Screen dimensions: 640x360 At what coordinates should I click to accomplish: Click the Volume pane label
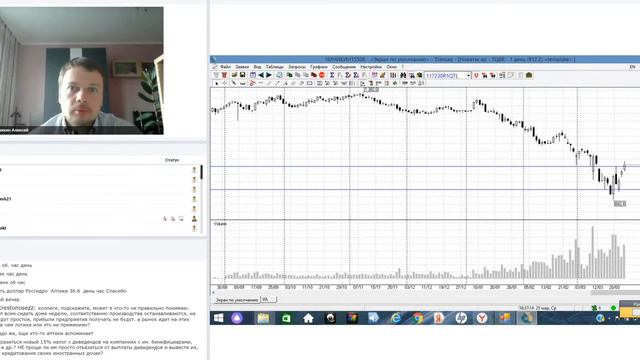pyautogui.click(x=220, y=224)
